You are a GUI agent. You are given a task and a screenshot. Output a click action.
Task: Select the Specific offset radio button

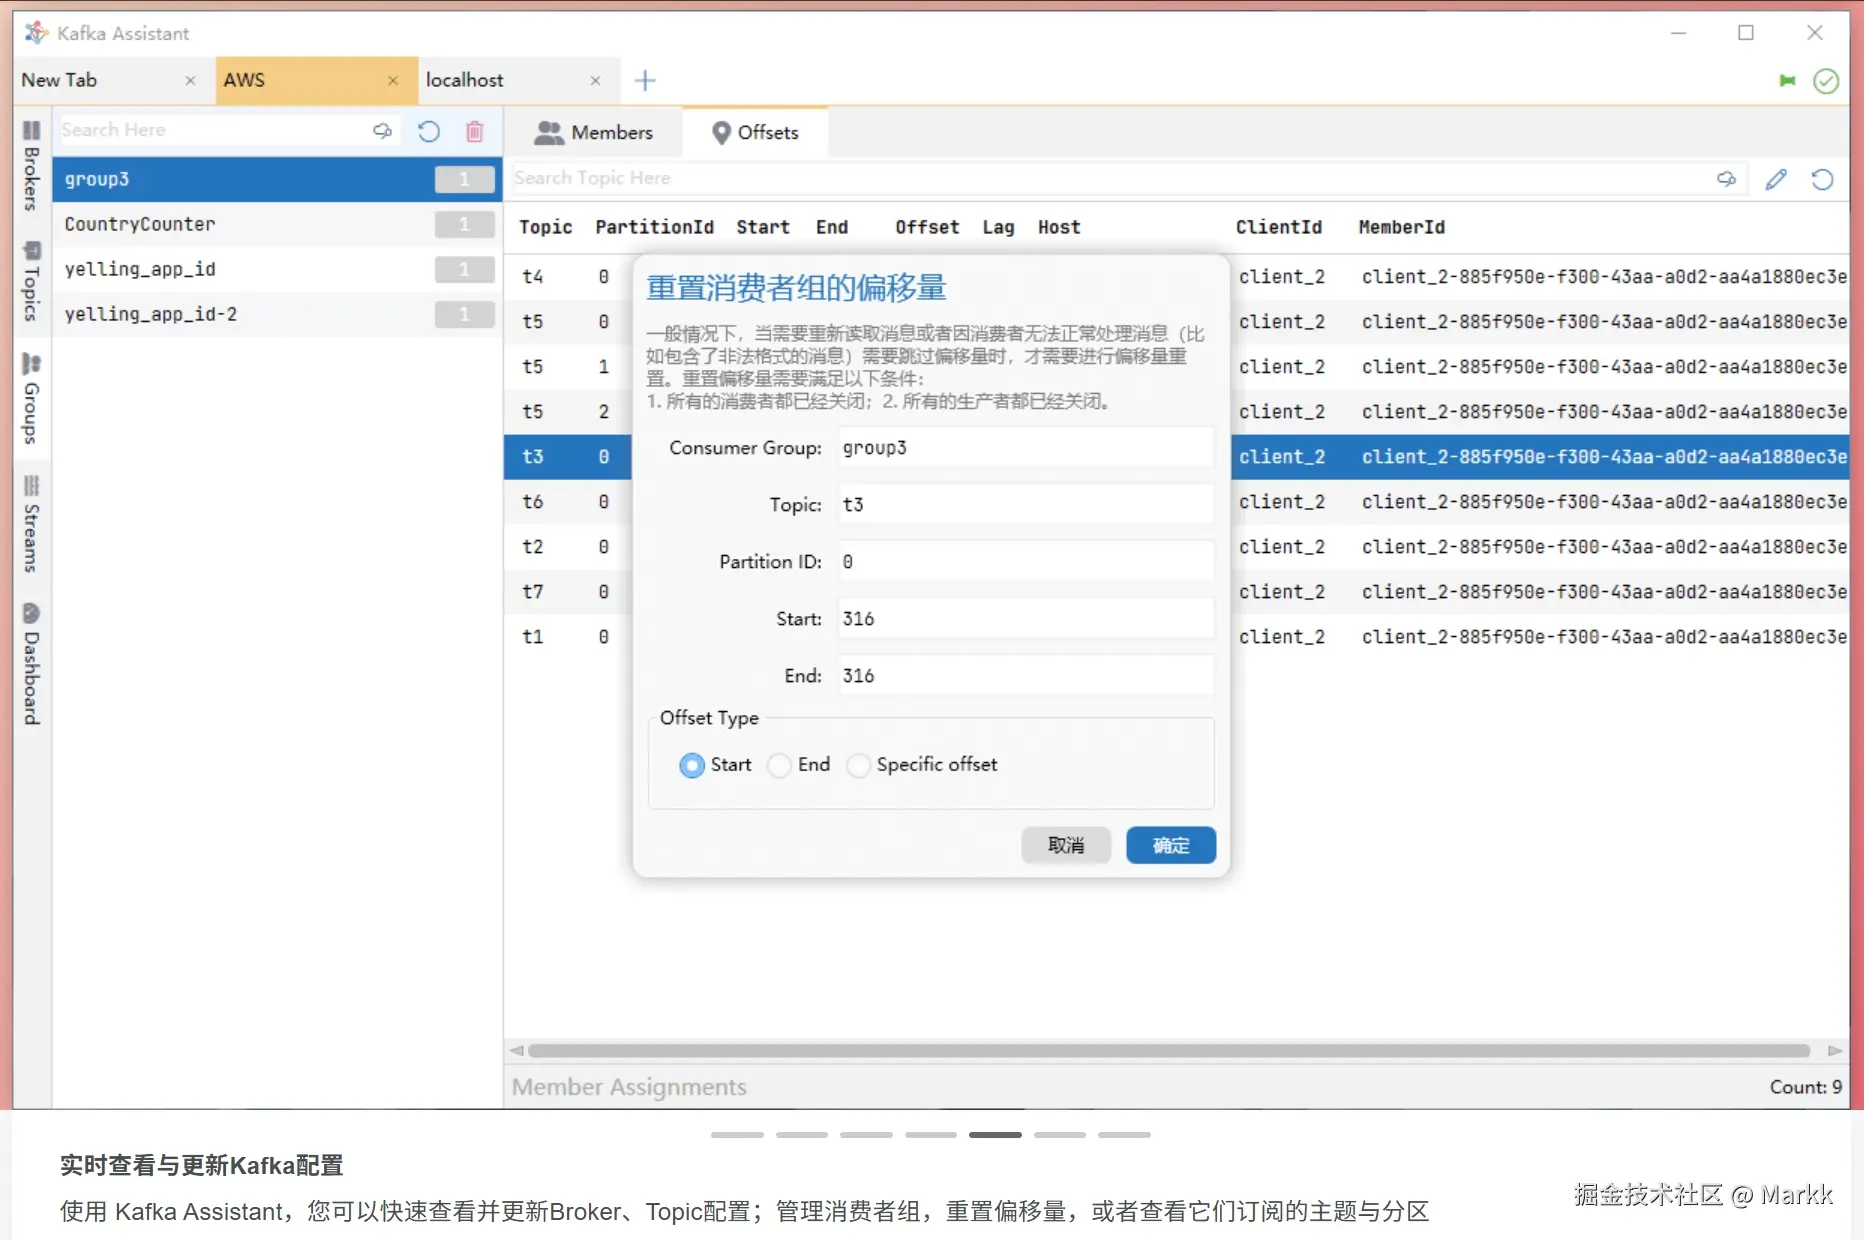coord(858,765)
